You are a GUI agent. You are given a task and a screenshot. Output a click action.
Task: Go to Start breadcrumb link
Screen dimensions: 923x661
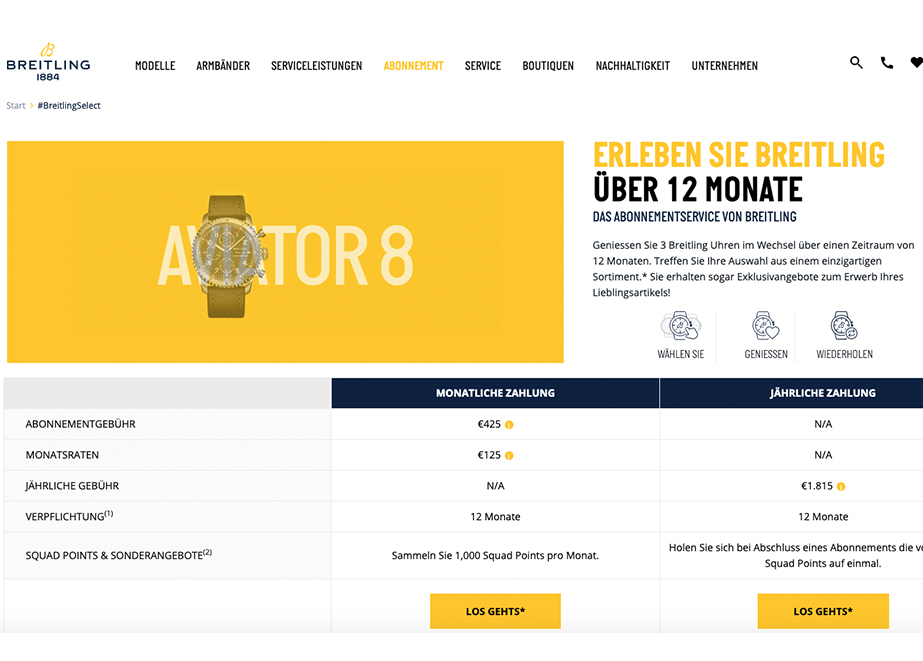click(x=16, y=106)
